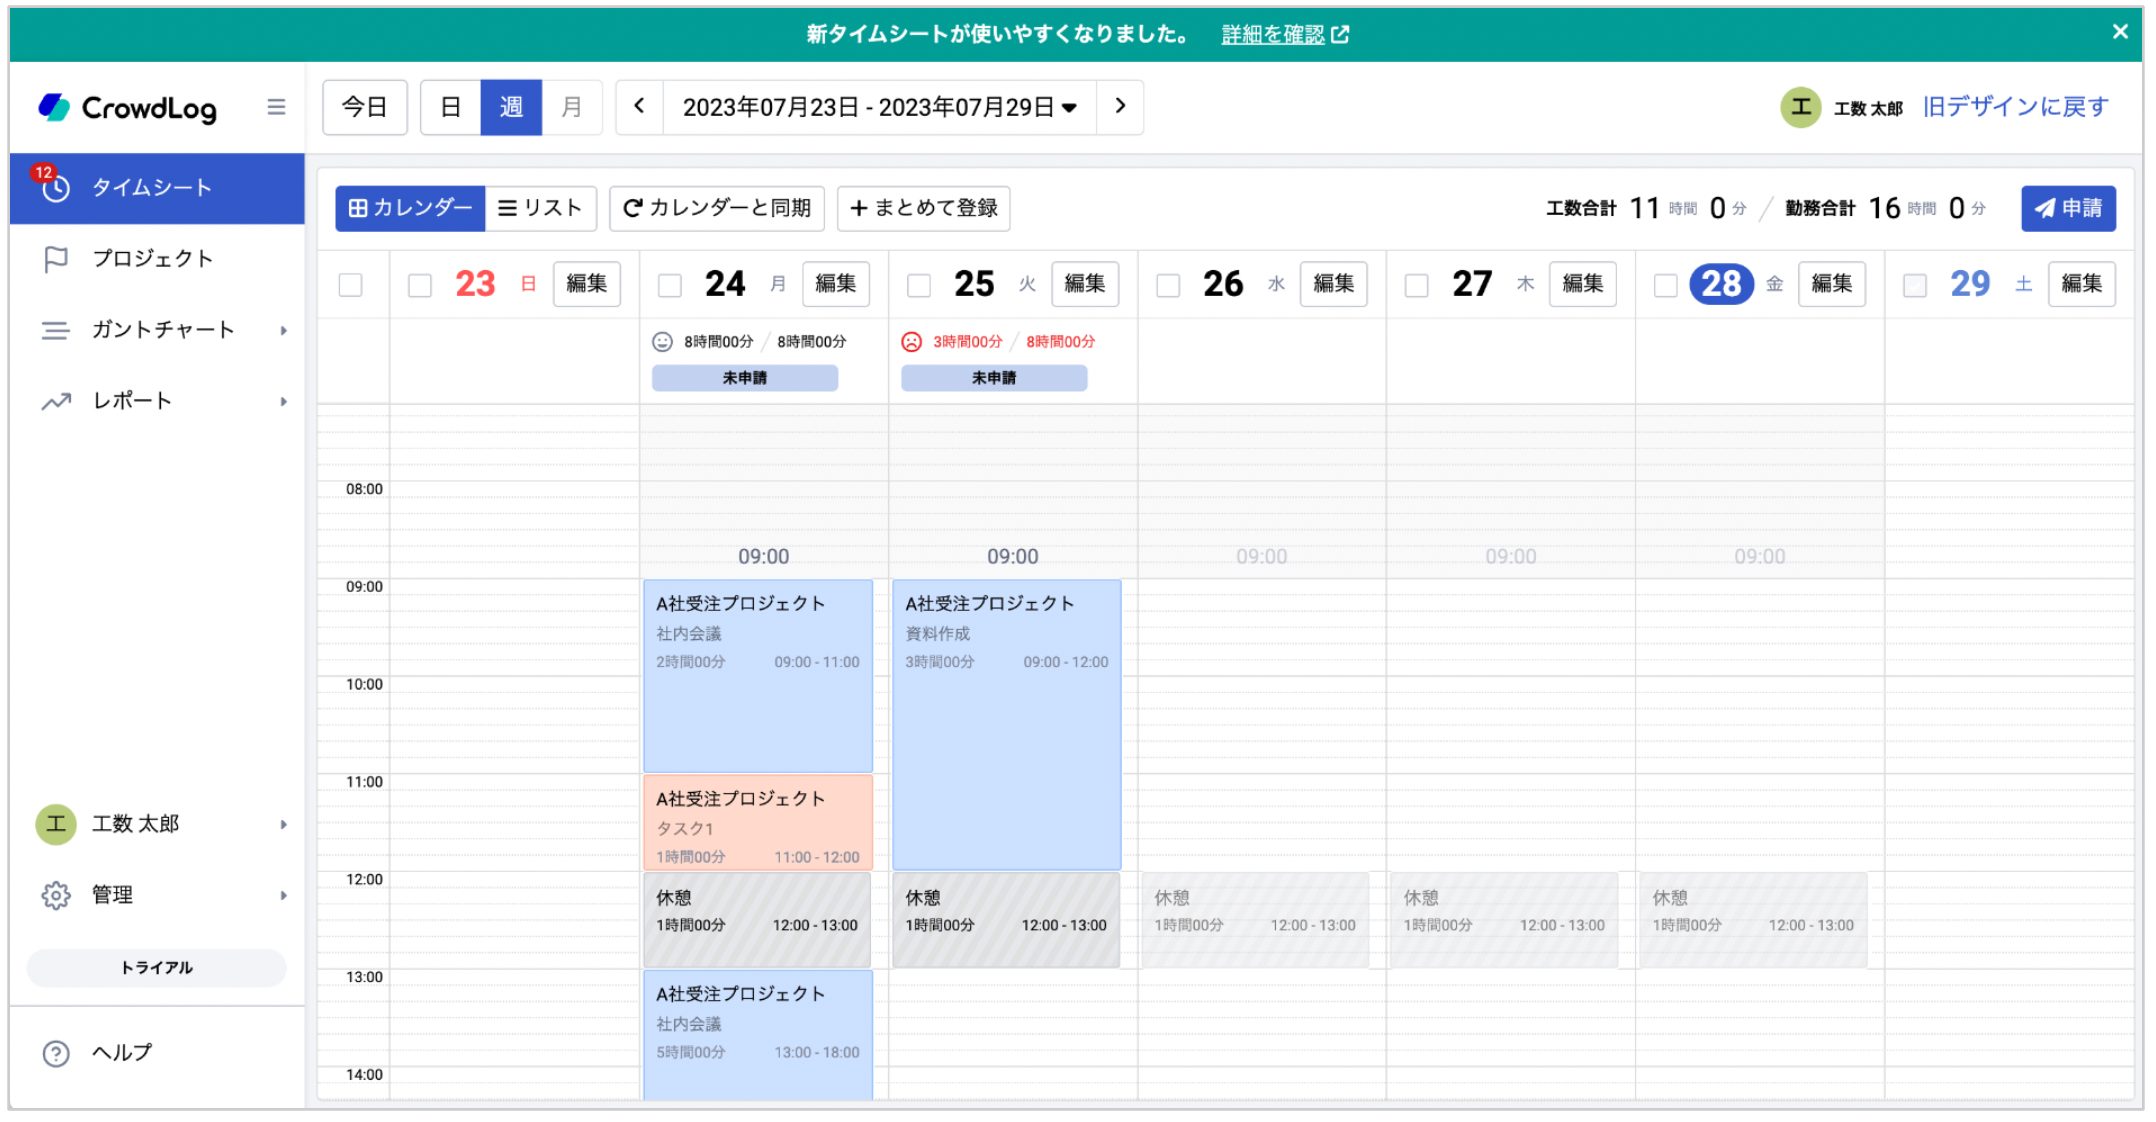Click 旧デザインに戻す link
Screen dimensions: 2156x1122
[x=2015, y=107]
